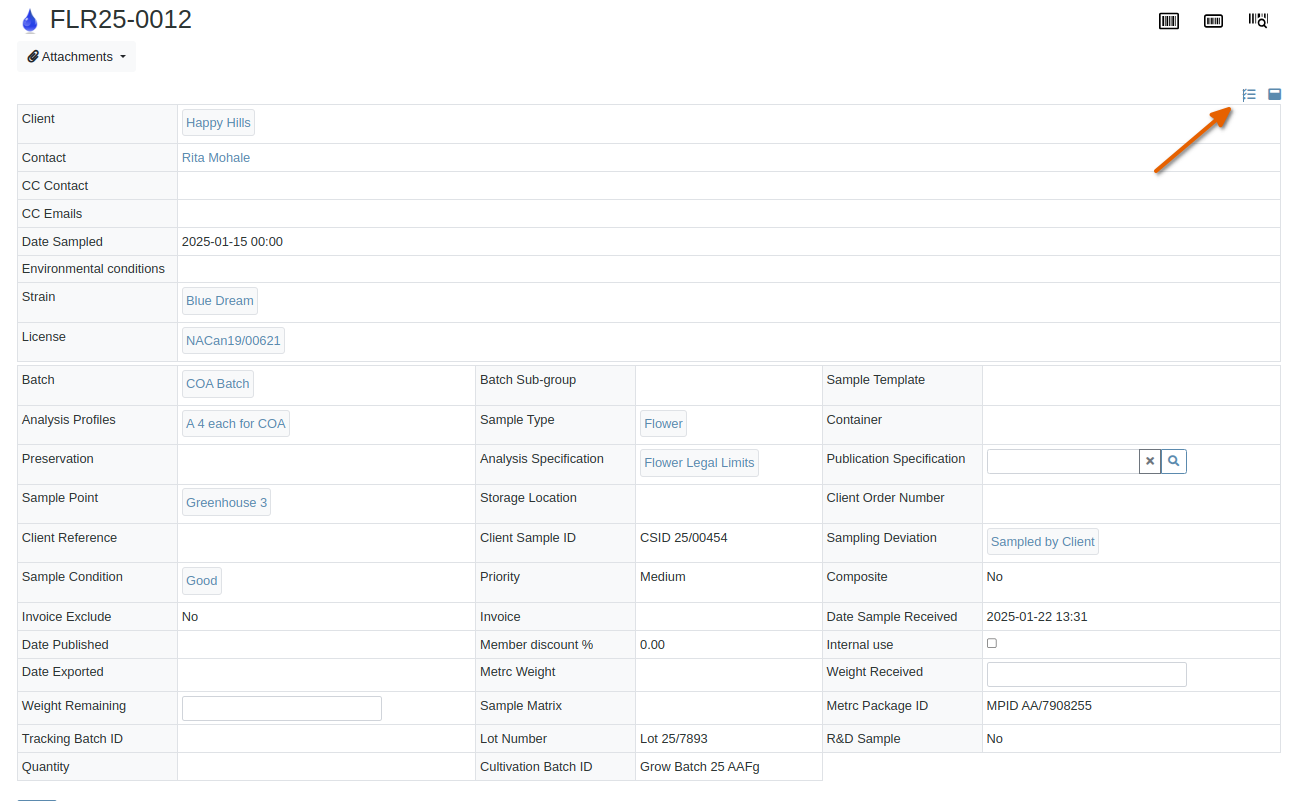Print the large barcode label
This screenshot has width=1291, height=801.
tap(1168, 20)
